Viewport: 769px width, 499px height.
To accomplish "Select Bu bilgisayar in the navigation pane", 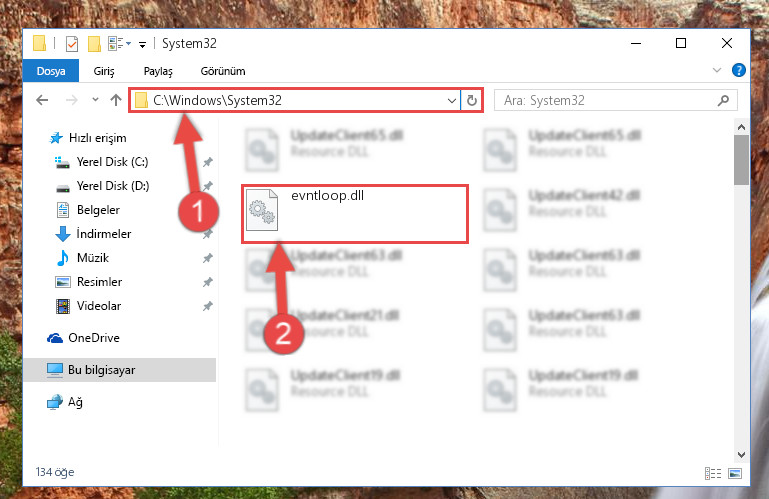I will pyautogui.click(x=120, y=370).
